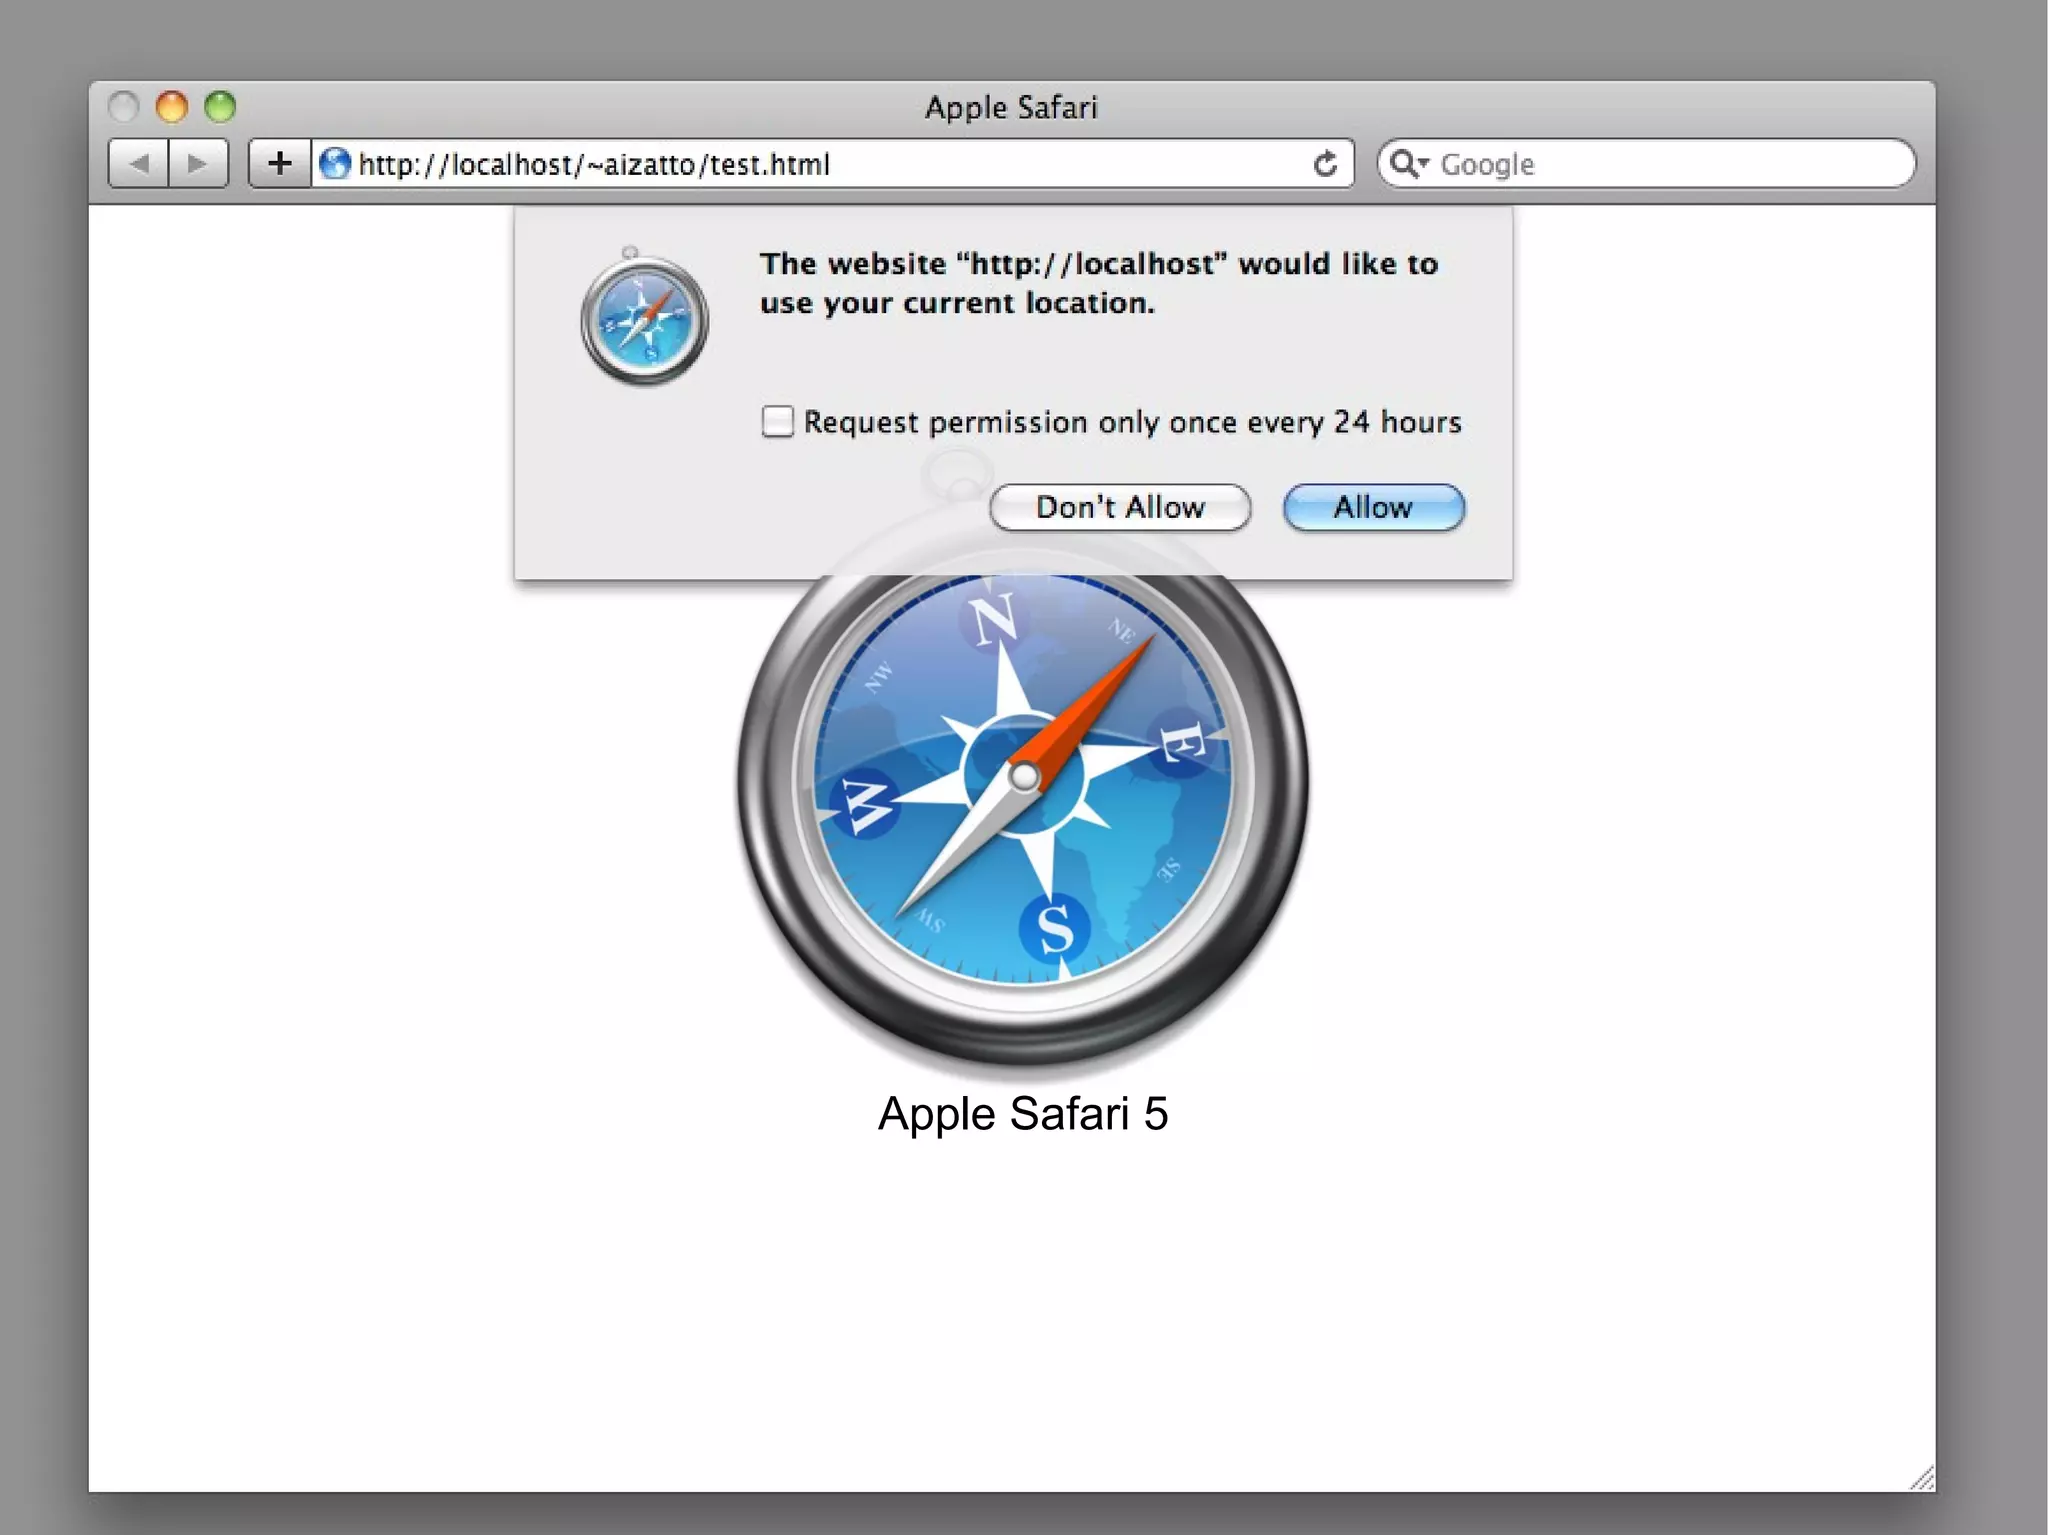Viewport: 2048px width, 1535px height.
Task: Click the URL address field
Action: coord(832,164)
